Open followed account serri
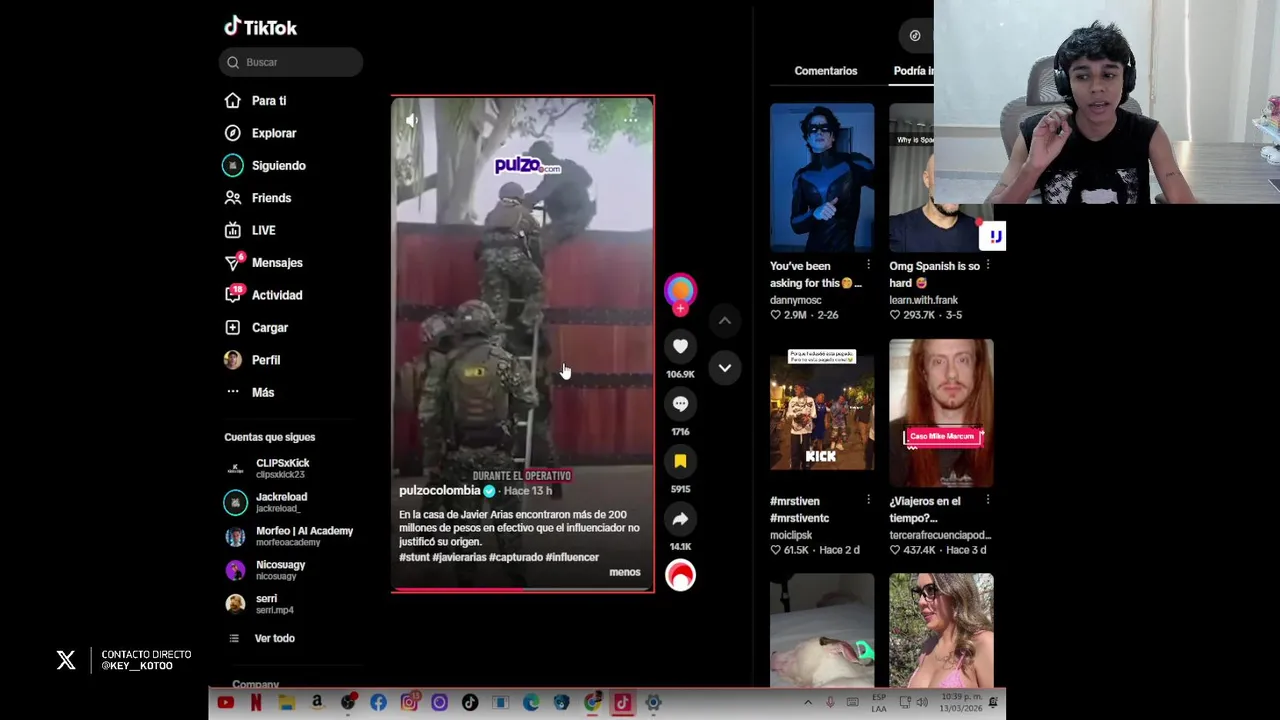Screen dimensions: 1280x720 (260, 604)
